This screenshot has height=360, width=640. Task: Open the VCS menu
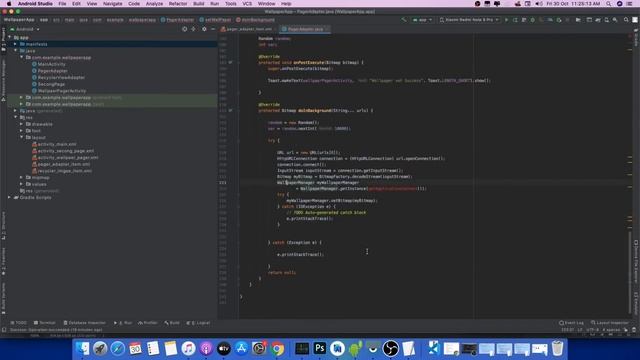[x=247, y=4]
